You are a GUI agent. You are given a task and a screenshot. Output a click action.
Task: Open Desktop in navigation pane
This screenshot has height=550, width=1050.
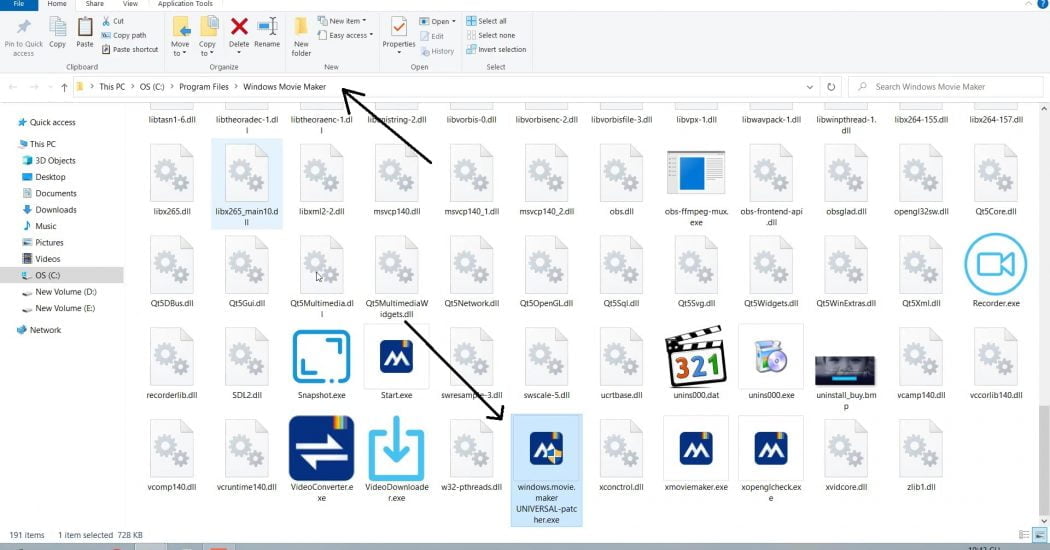pos(50,177)
